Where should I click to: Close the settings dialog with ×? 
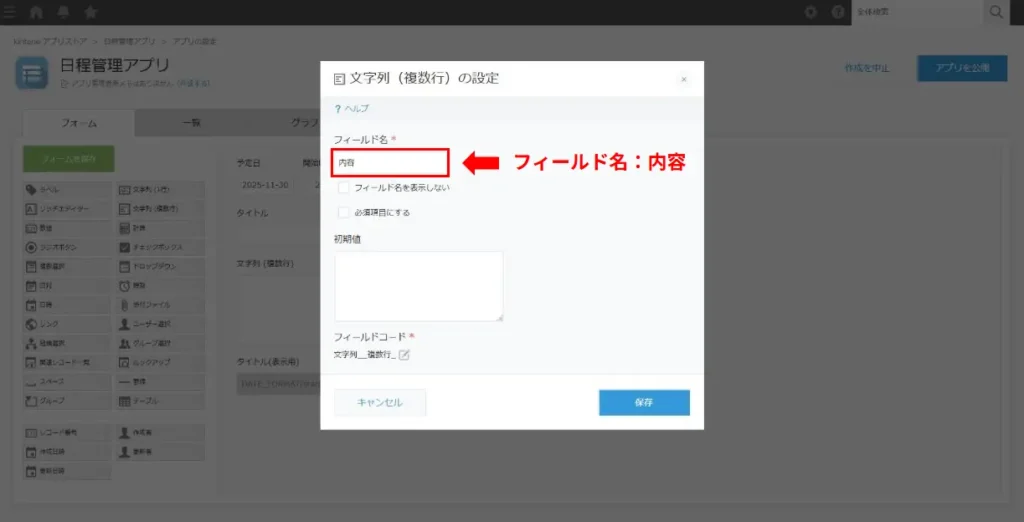coord(684,79)
